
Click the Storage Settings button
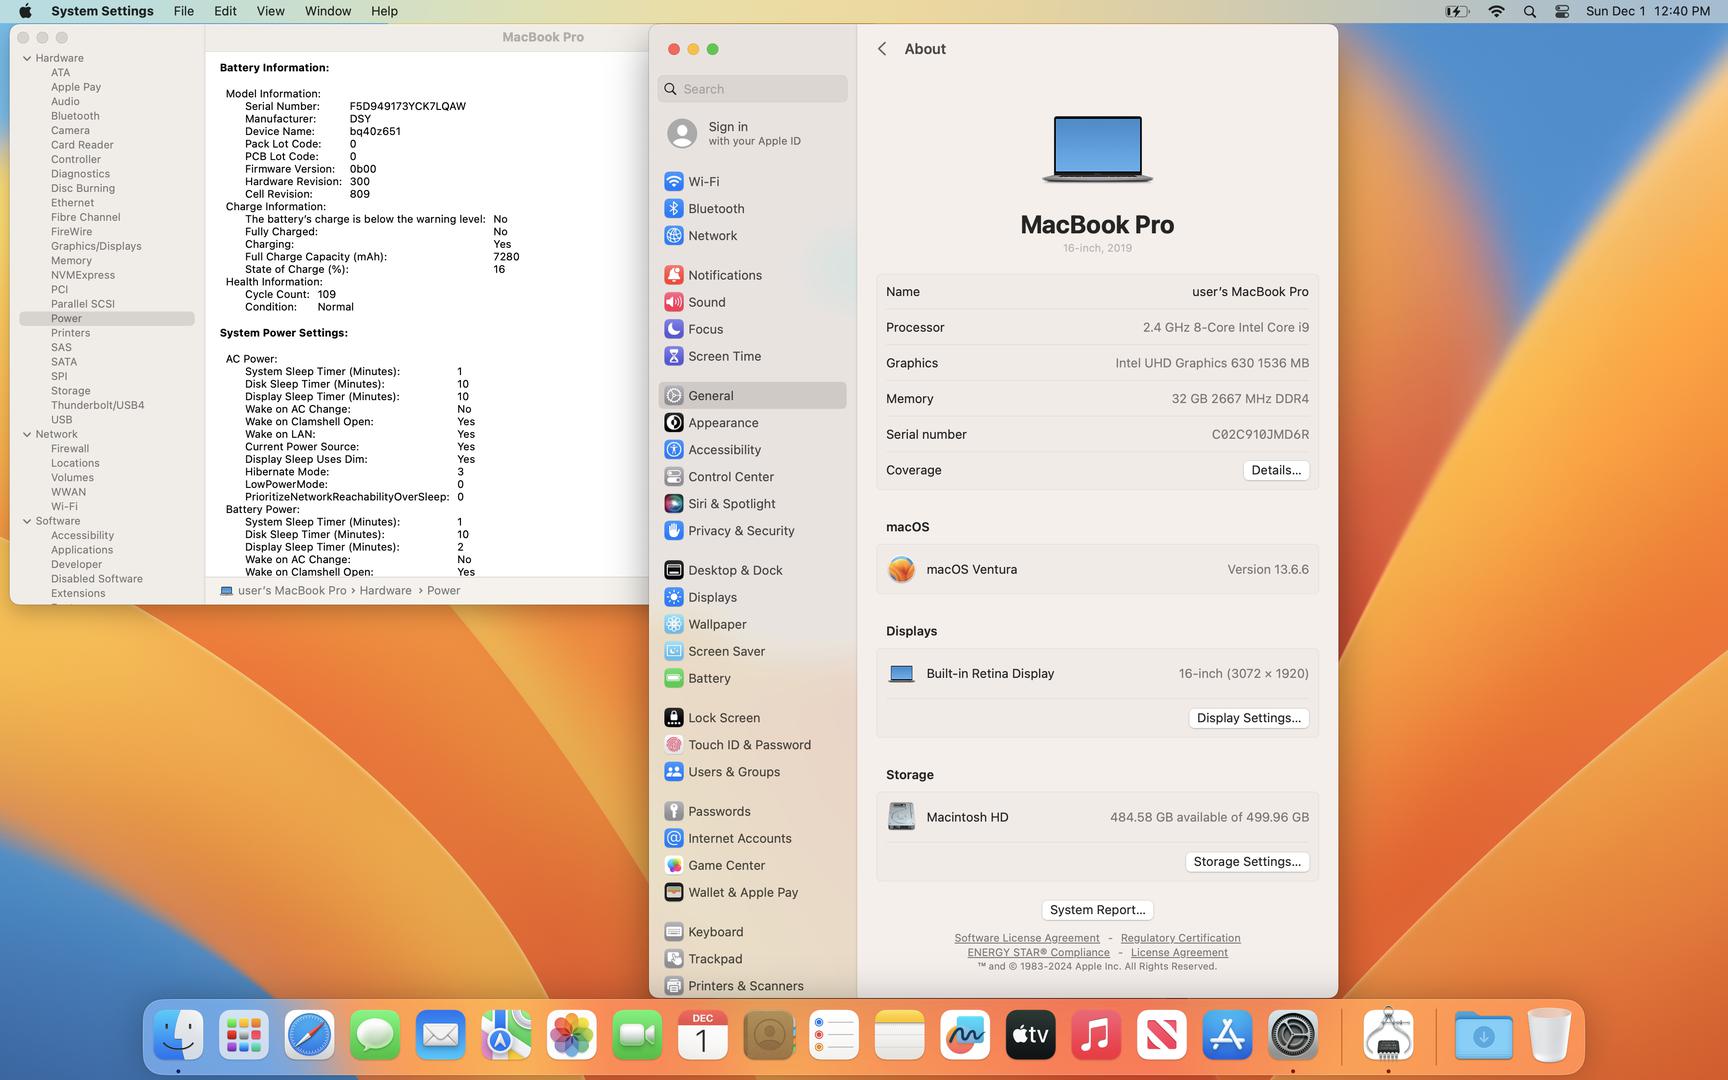[x=1247, y=861]
